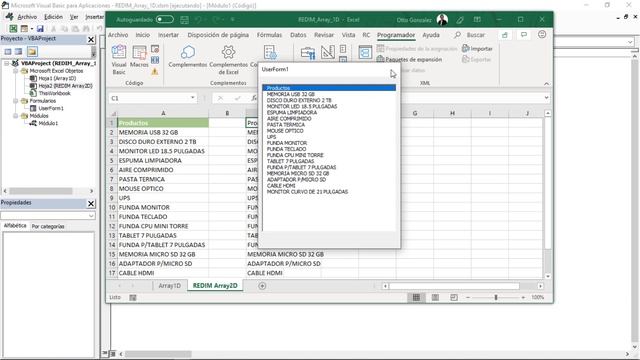
Task: Toggle folders icon in Project panel
Action: tap(32, 51)
